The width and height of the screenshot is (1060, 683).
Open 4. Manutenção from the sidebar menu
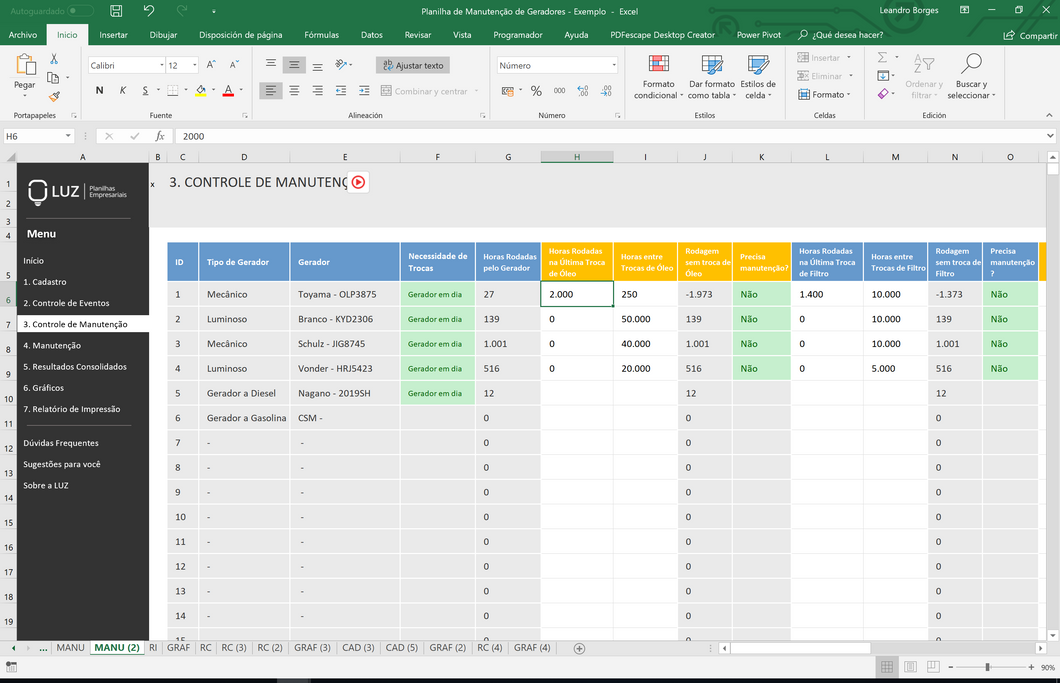pyautogui.click(x=52, y=346)
